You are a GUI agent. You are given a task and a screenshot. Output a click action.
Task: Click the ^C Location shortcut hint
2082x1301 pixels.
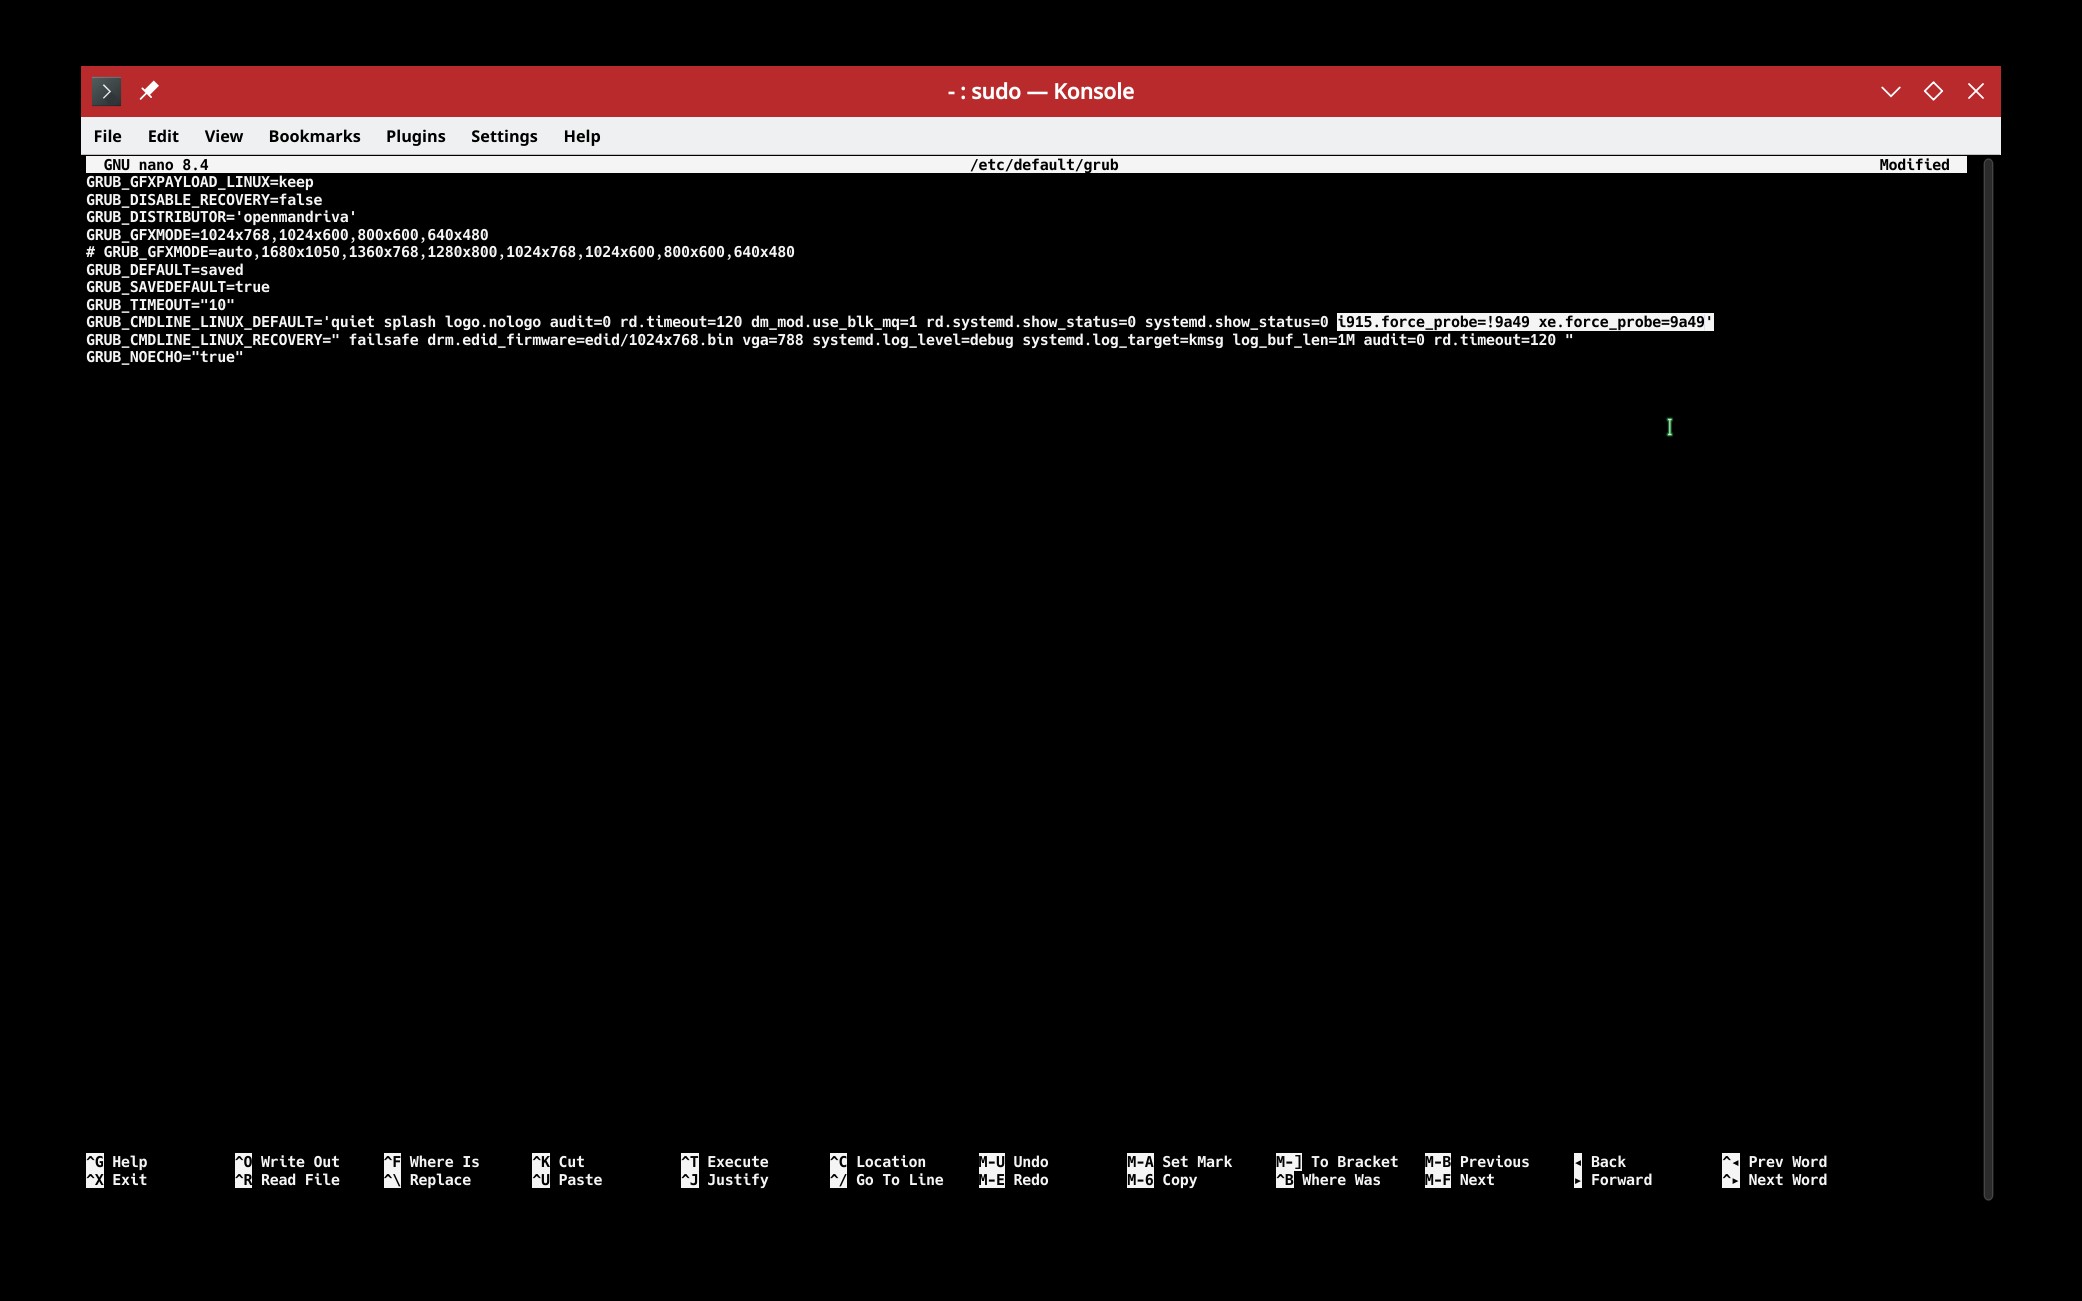[x=878, y=1162]
